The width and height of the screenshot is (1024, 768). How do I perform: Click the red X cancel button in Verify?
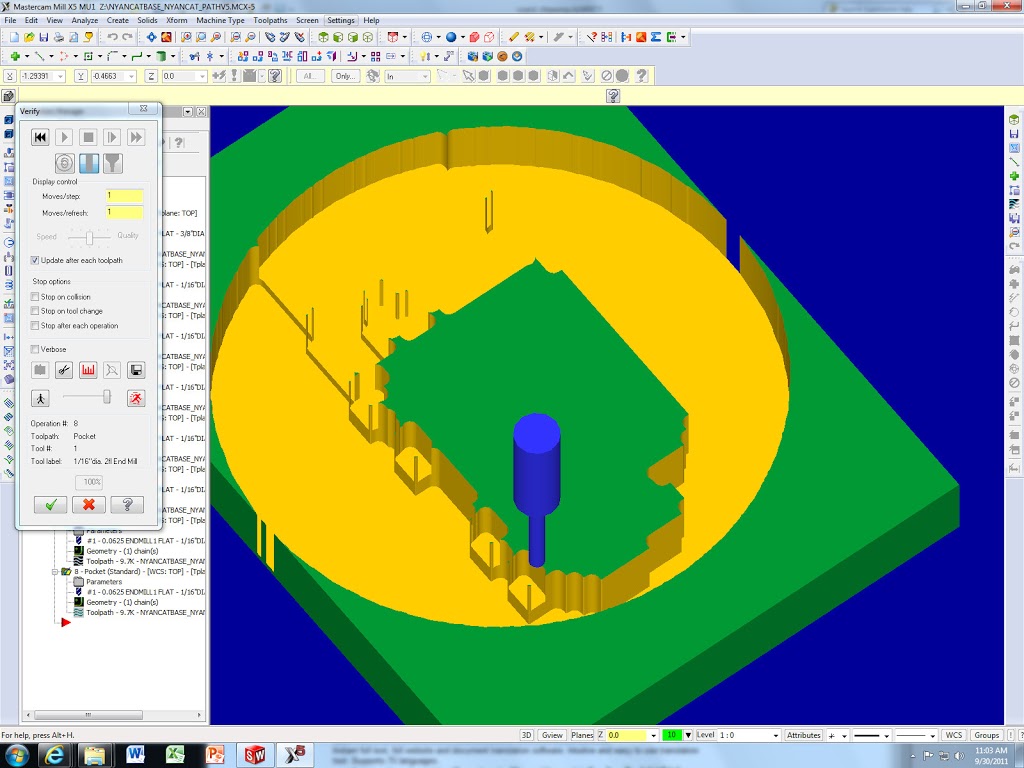(88, 505)
